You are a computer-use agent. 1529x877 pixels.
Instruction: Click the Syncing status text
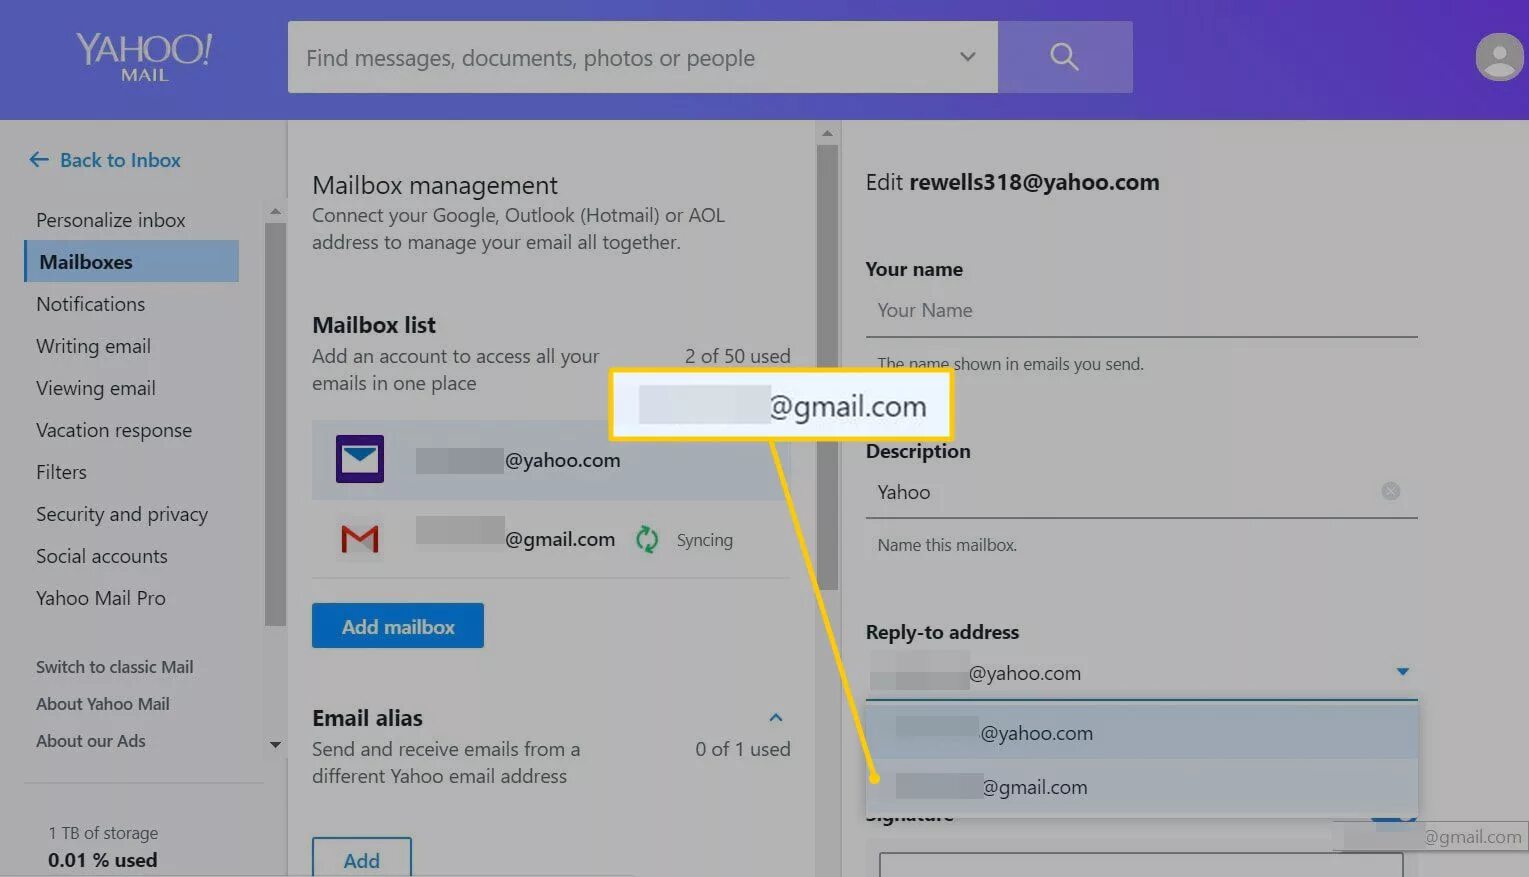(x=704, y=540)
